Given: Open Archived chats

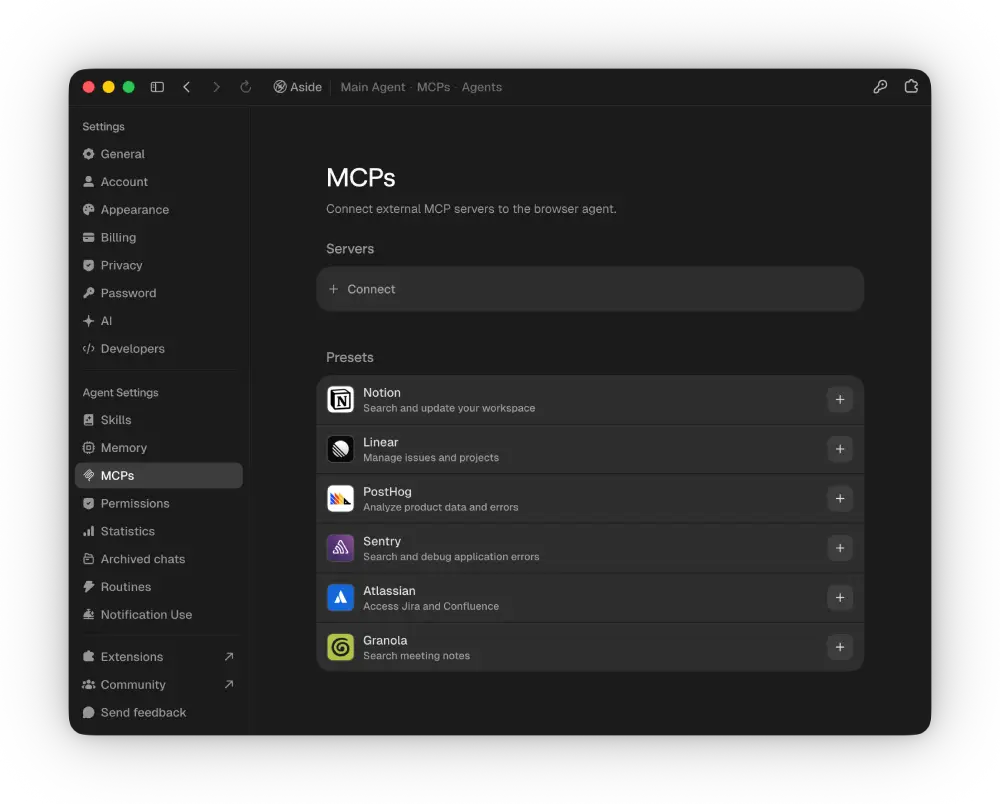Looking at the screenshot, I should pyautogui.click(x=158, y=559).
